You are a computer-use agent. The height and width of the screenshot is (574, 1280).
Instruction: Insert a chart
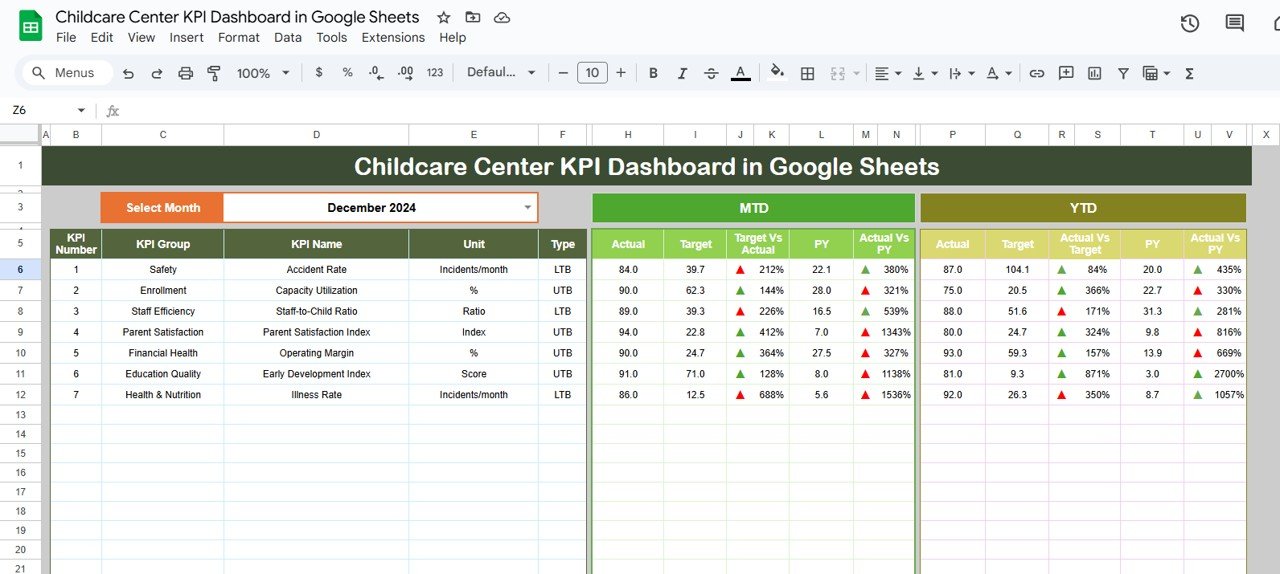[1095, 73]
